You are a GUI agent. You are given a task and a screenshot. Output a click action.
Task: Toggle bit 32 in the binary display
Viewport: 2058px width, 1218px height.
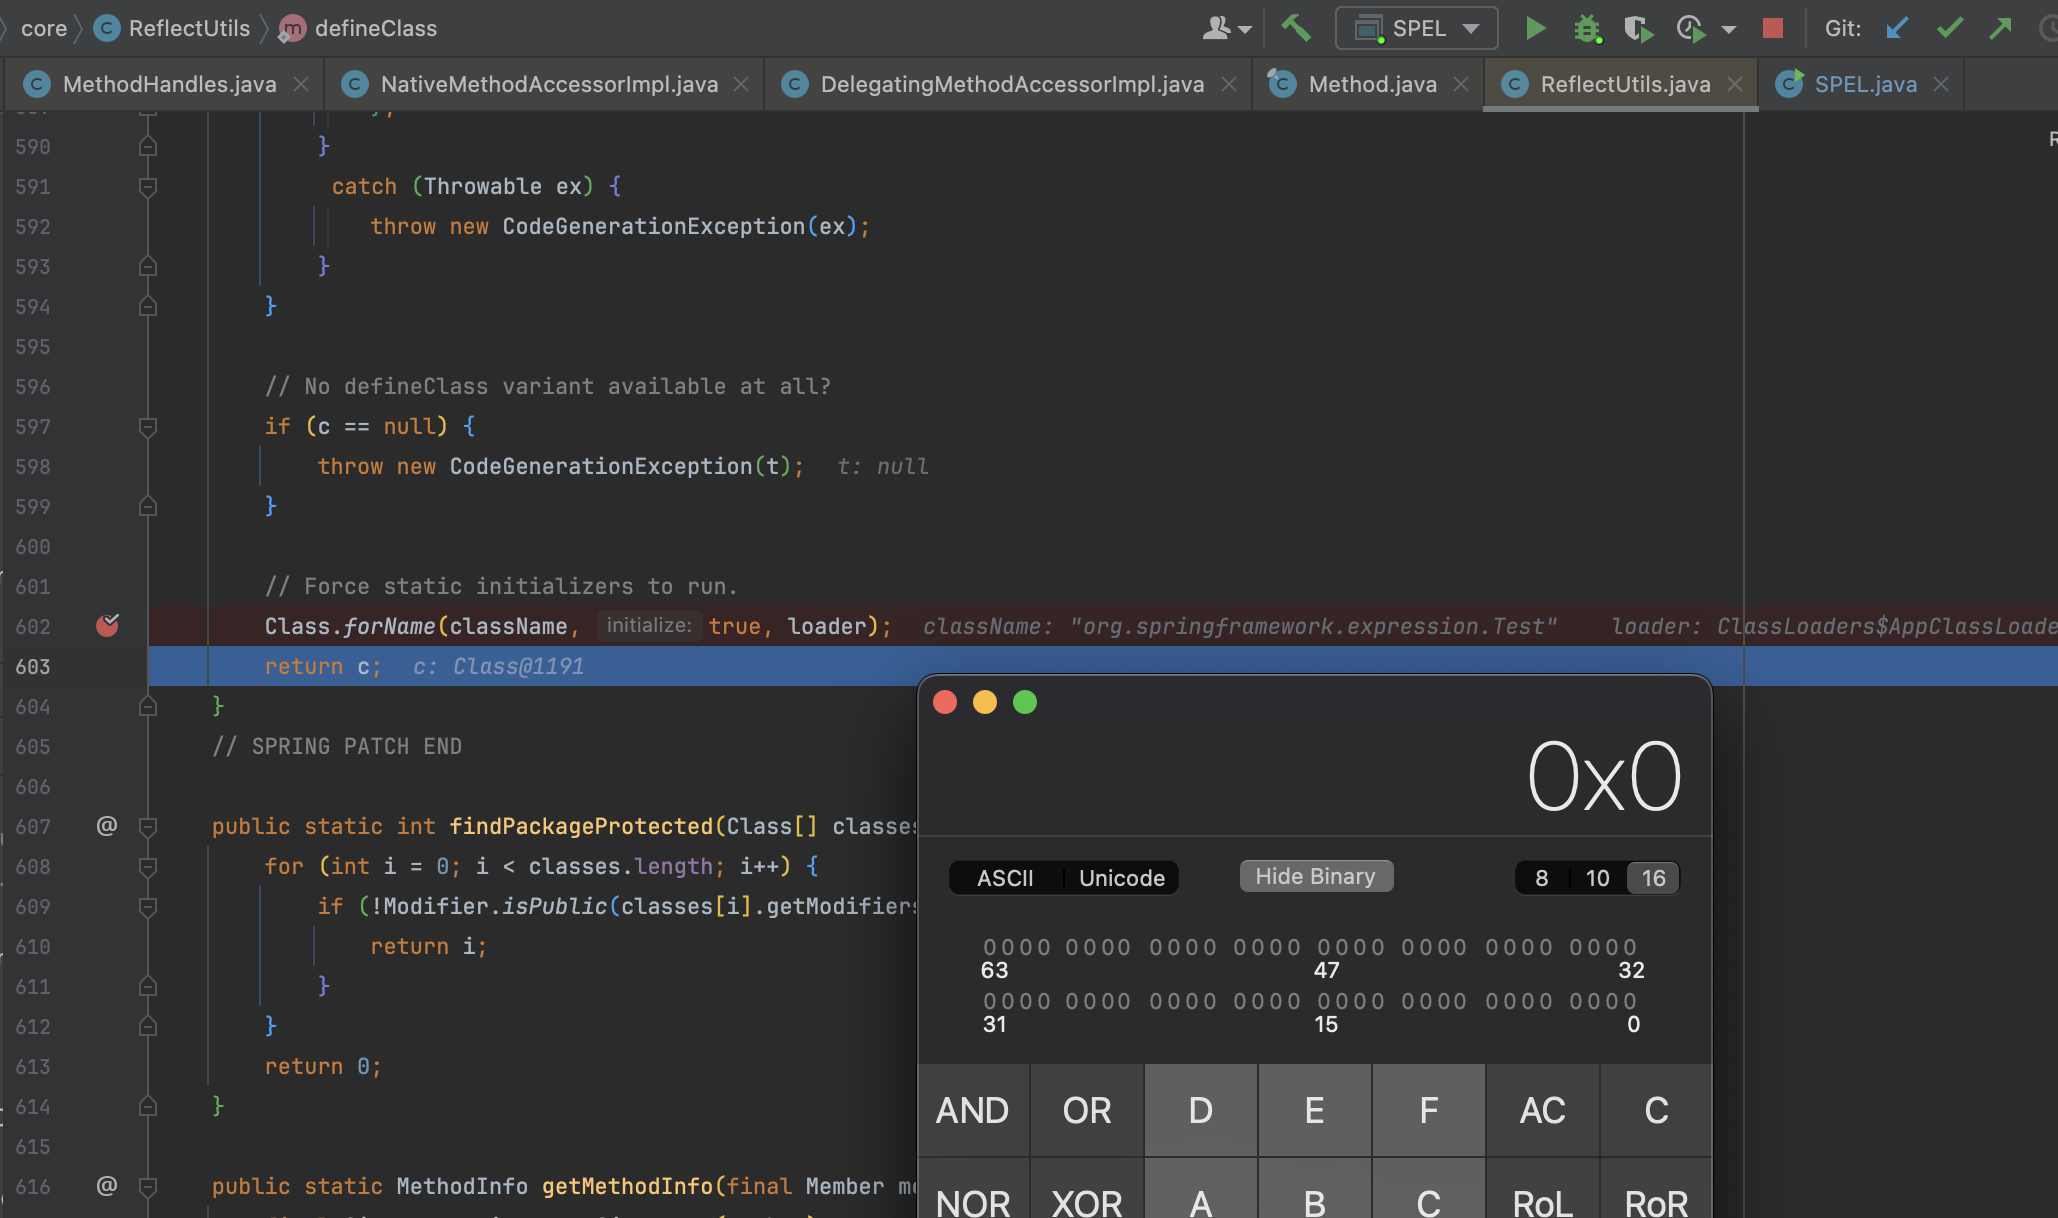point(1630,947)
